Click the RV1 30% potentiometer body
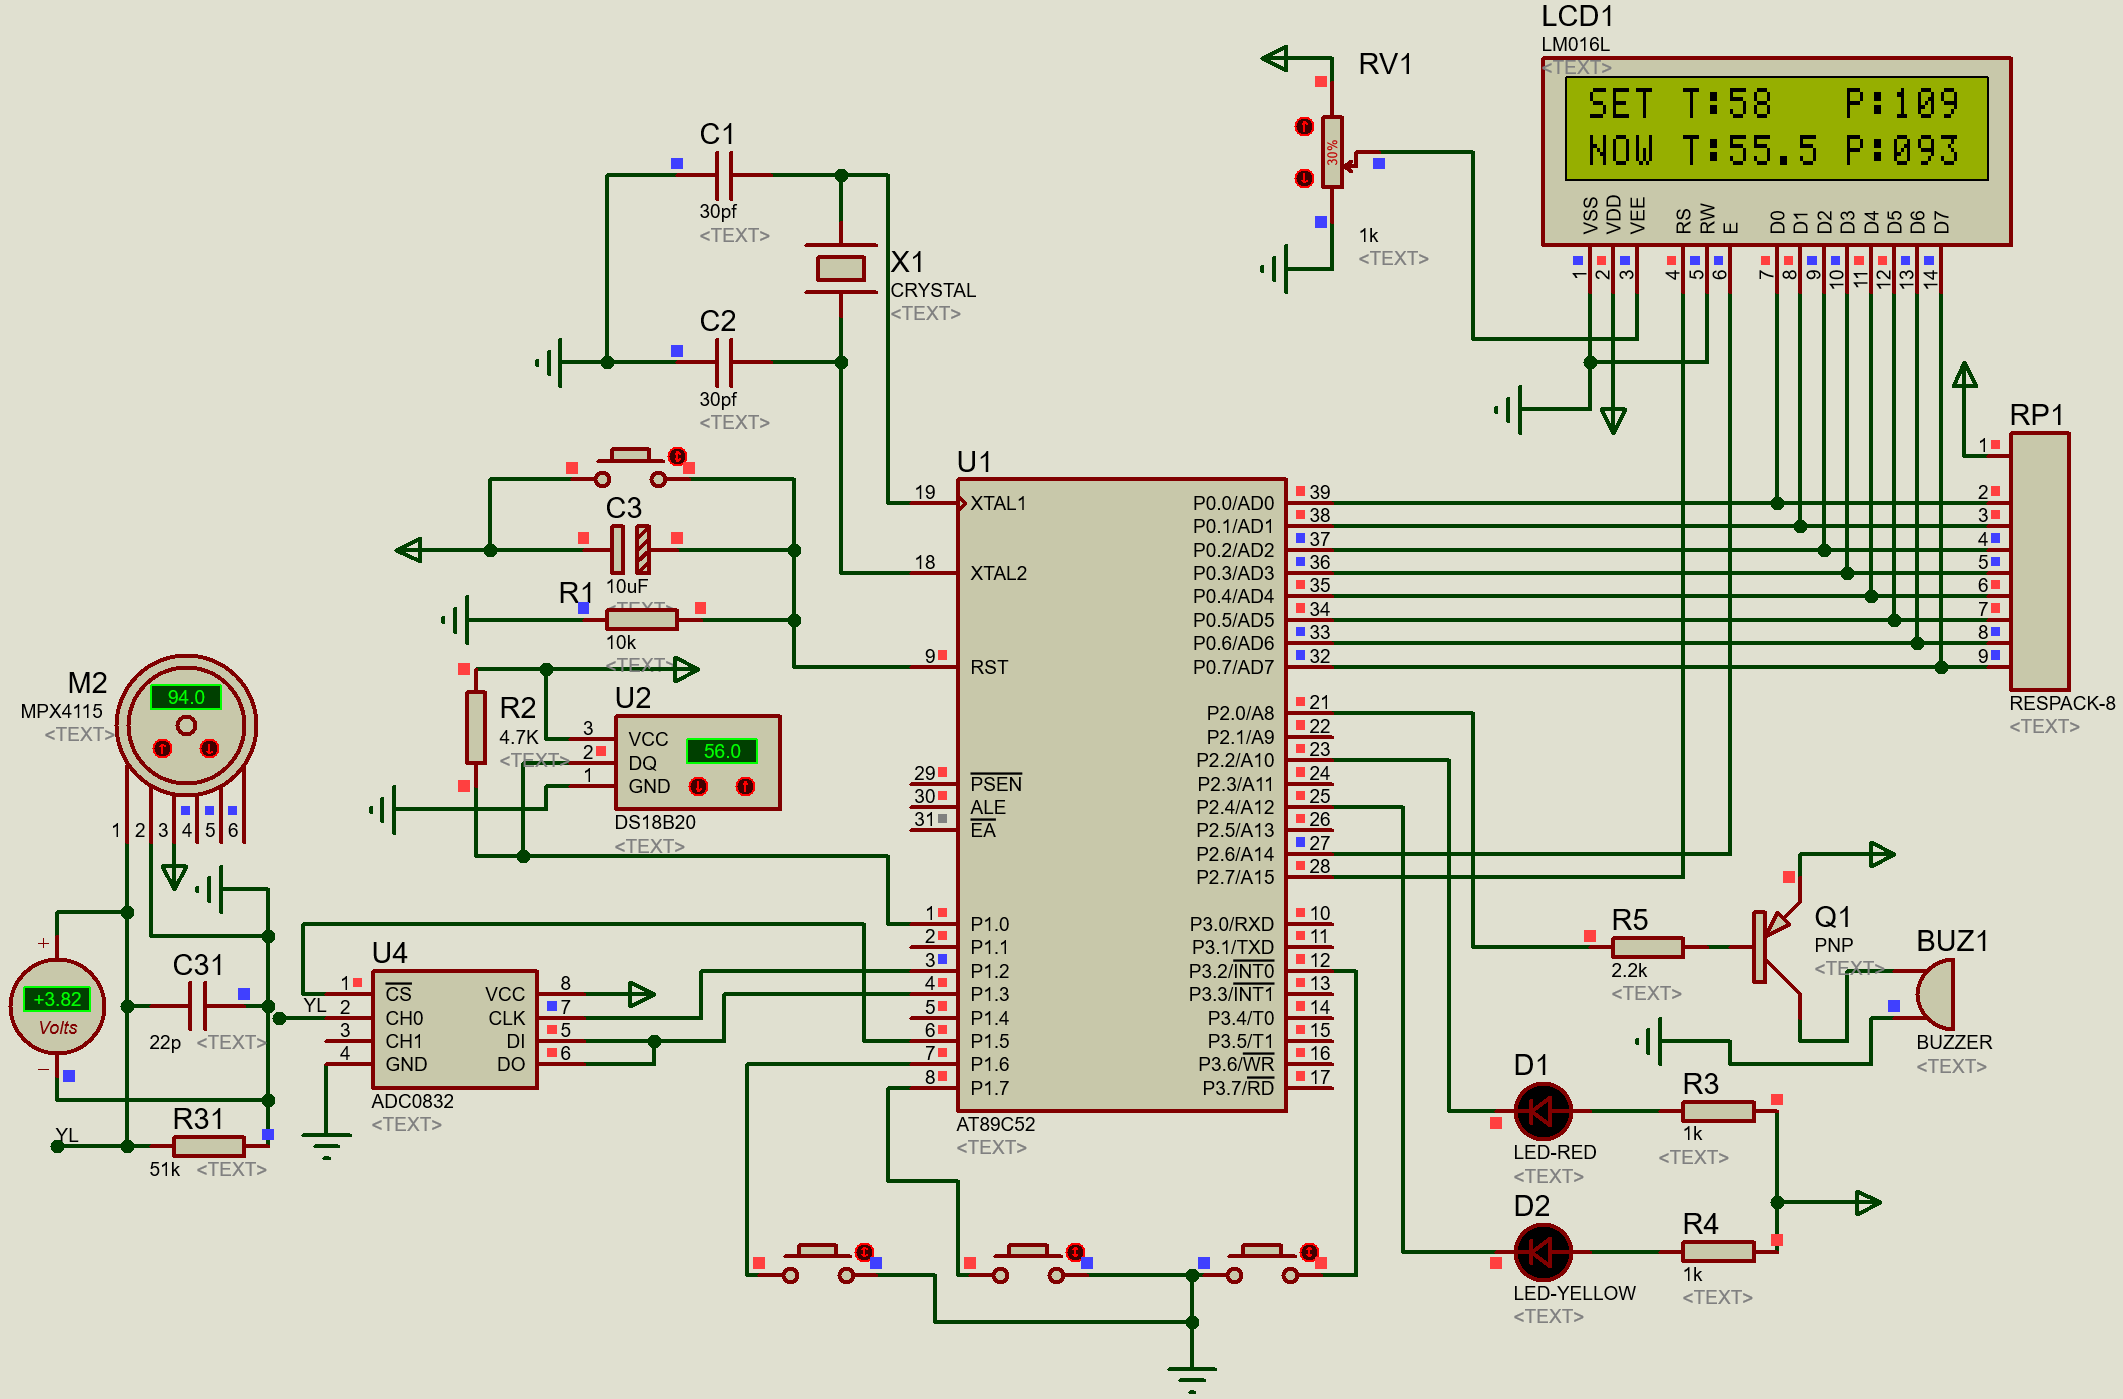2123x1399 pixels. coord(1332,152)
